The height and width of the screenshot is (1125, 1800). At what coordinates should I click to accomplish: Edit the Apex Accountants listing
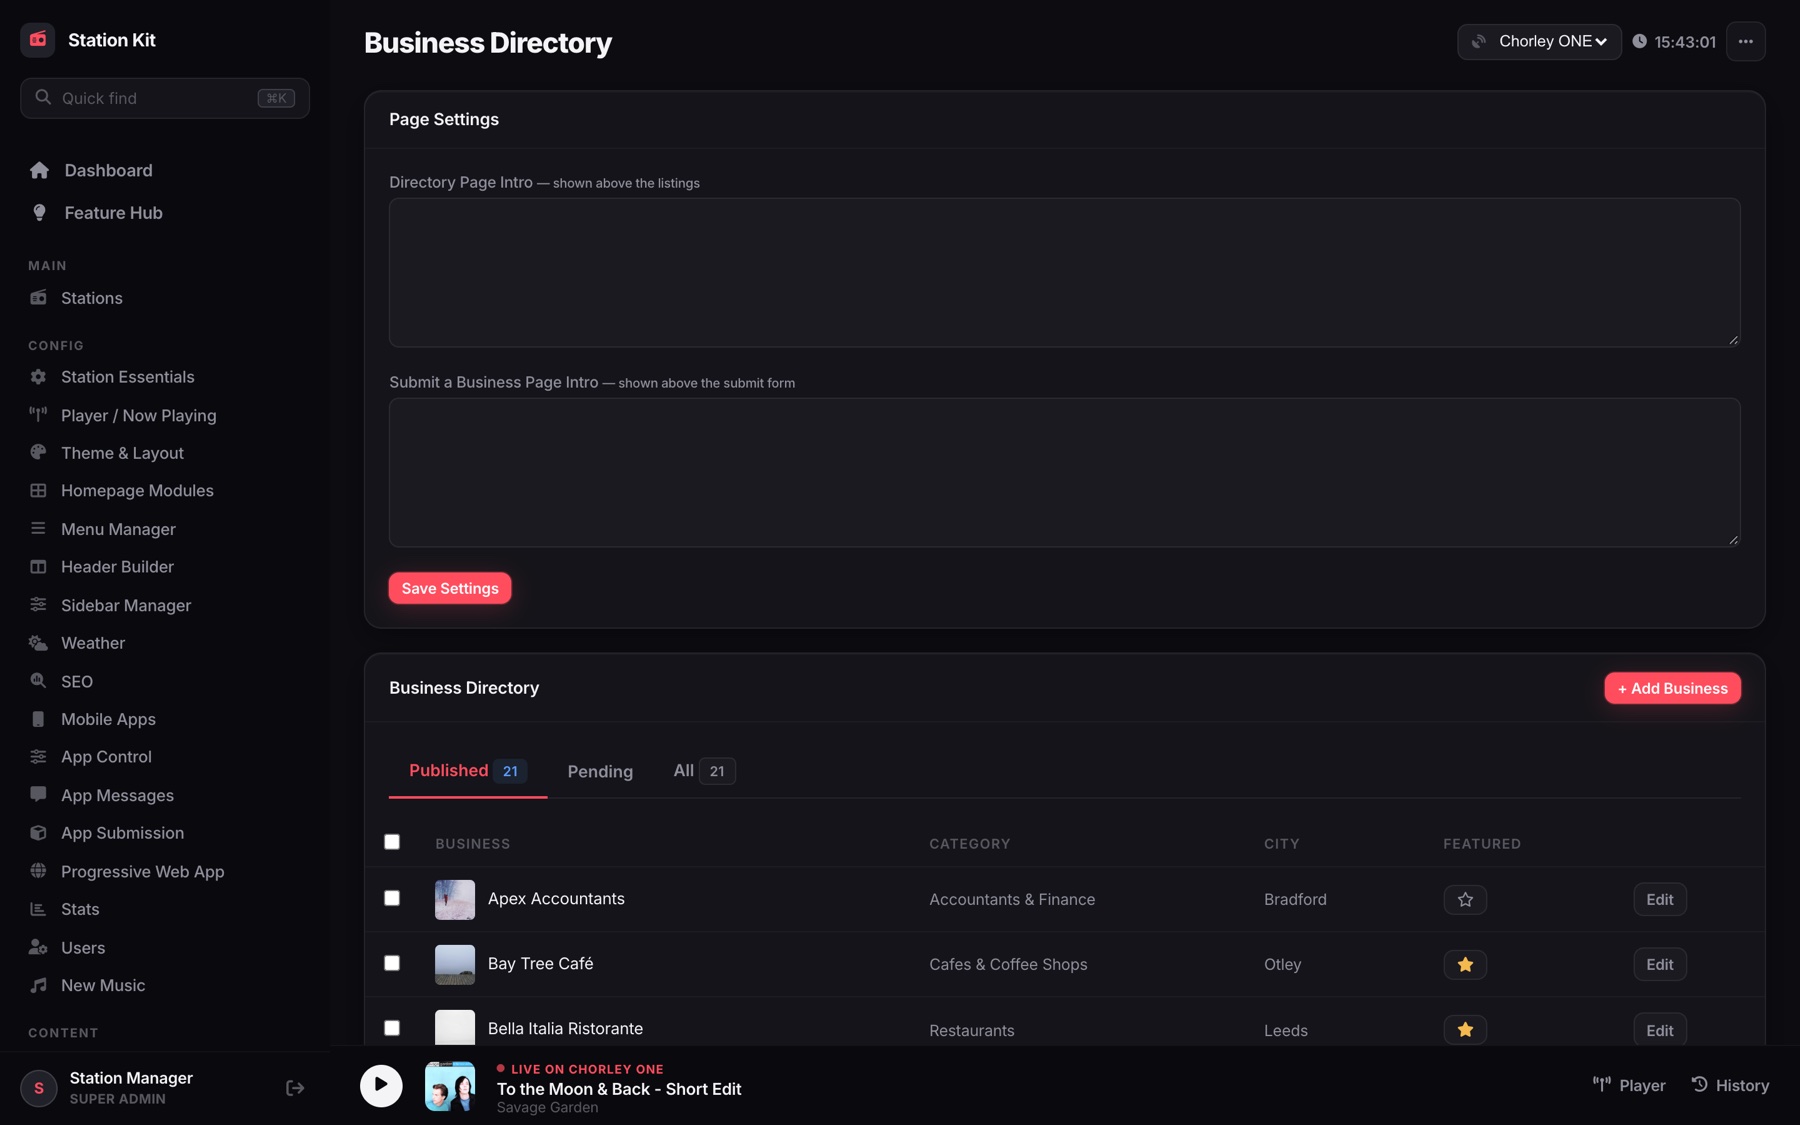click(1660, 899)
